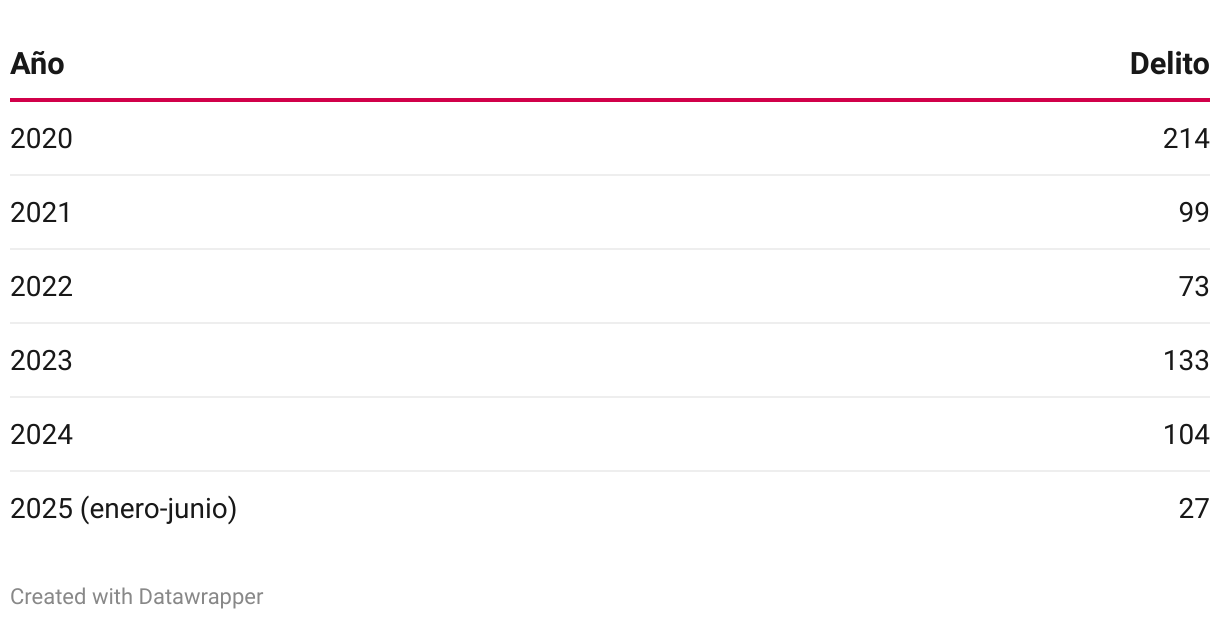Click the Año column header
The width and height of the screenshot is (1220, 620).
(x=37, y=64)
